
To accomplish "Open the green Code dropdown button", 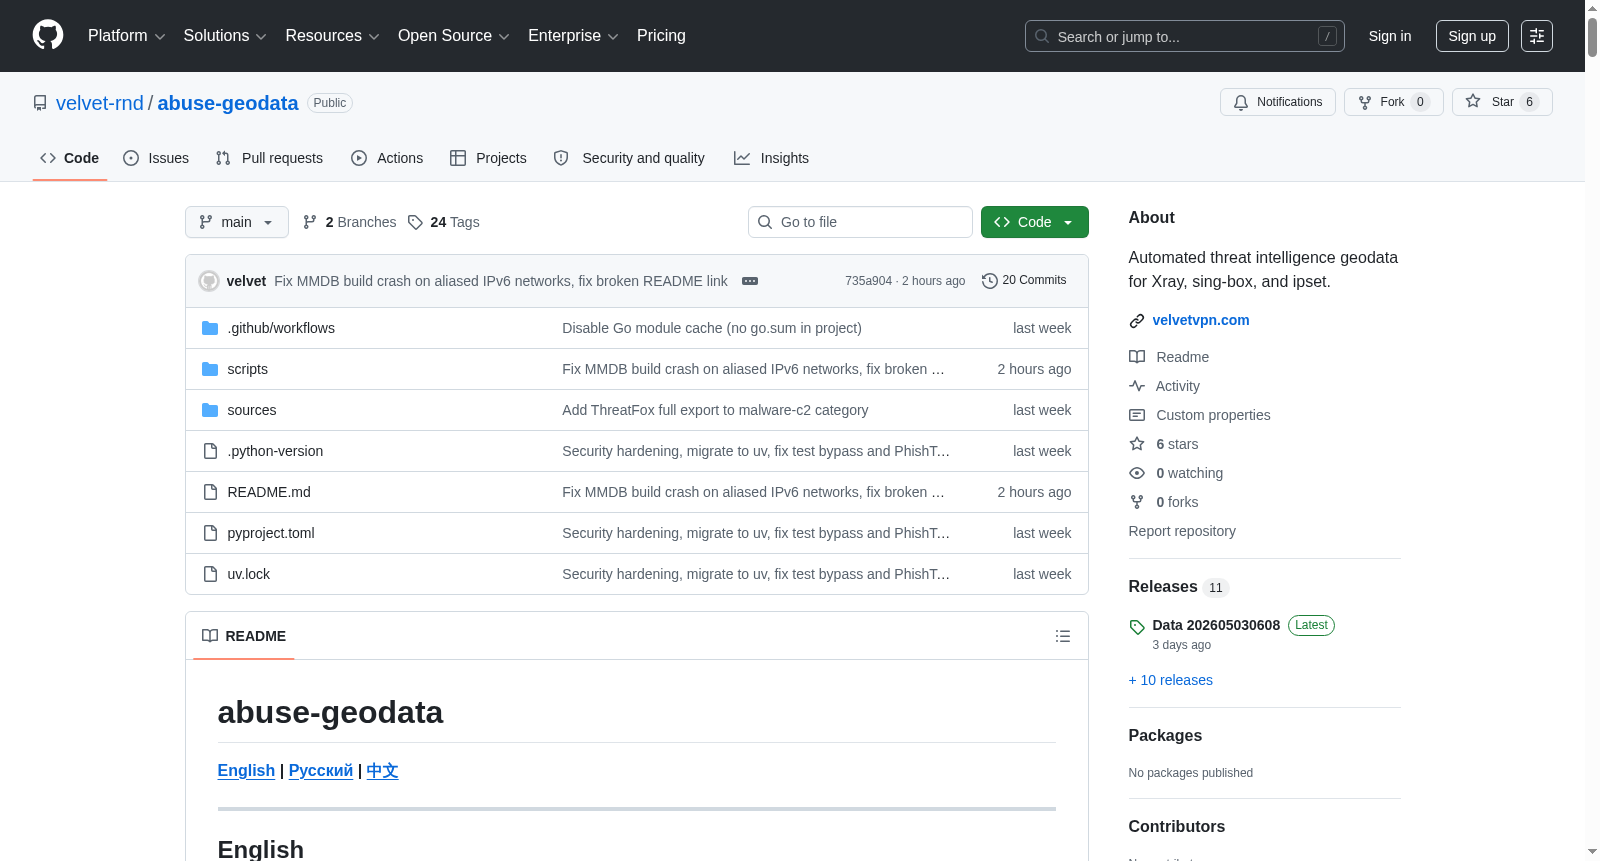I will (1035, 222).
